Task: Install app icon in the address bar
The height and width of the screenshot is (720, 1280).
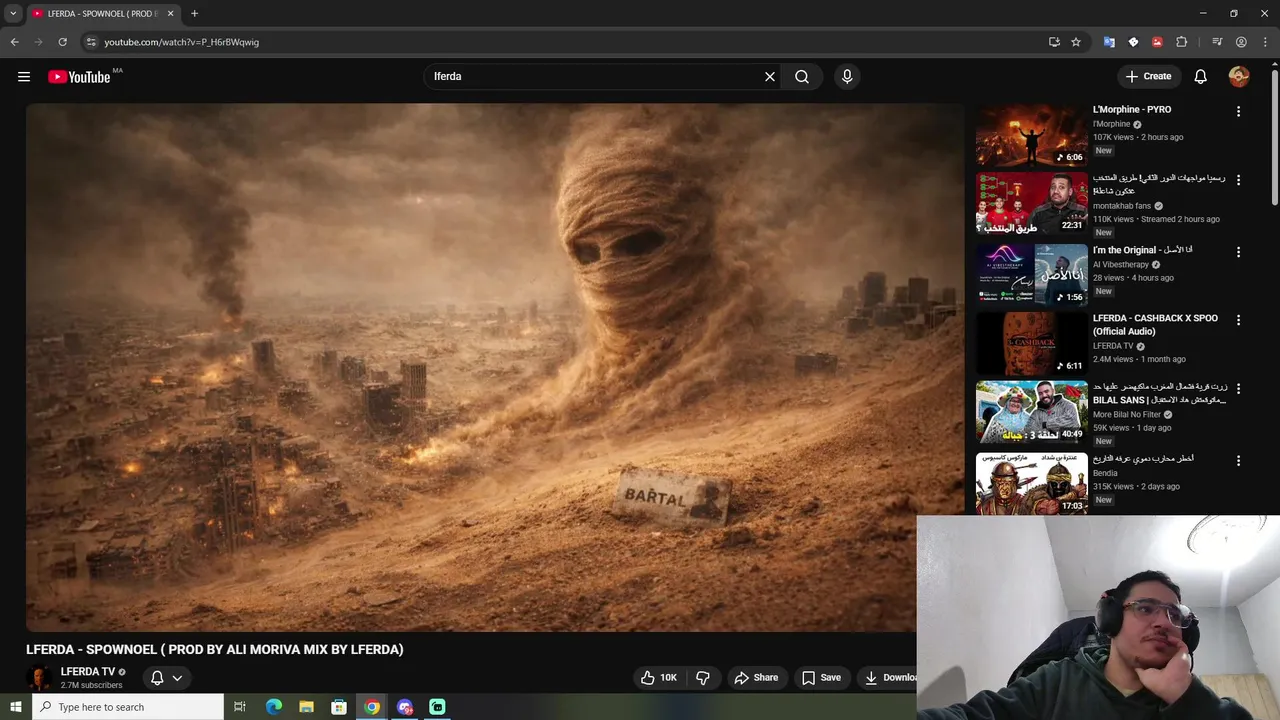Action: pos(1054,42)
